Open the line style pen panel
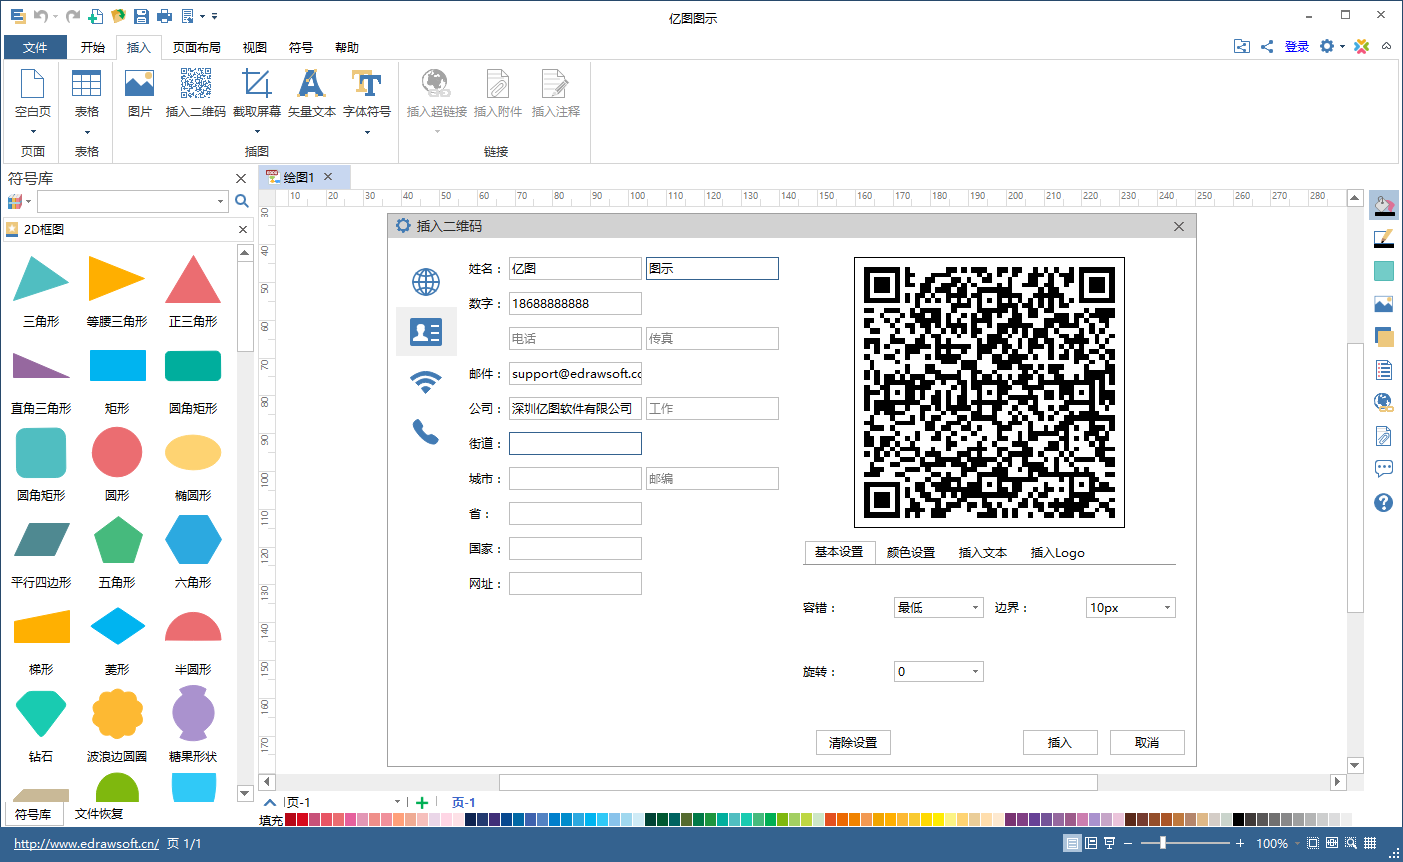Viewport: 1403px width, 862px height. pyautogui.click(x=1384, y=239)
